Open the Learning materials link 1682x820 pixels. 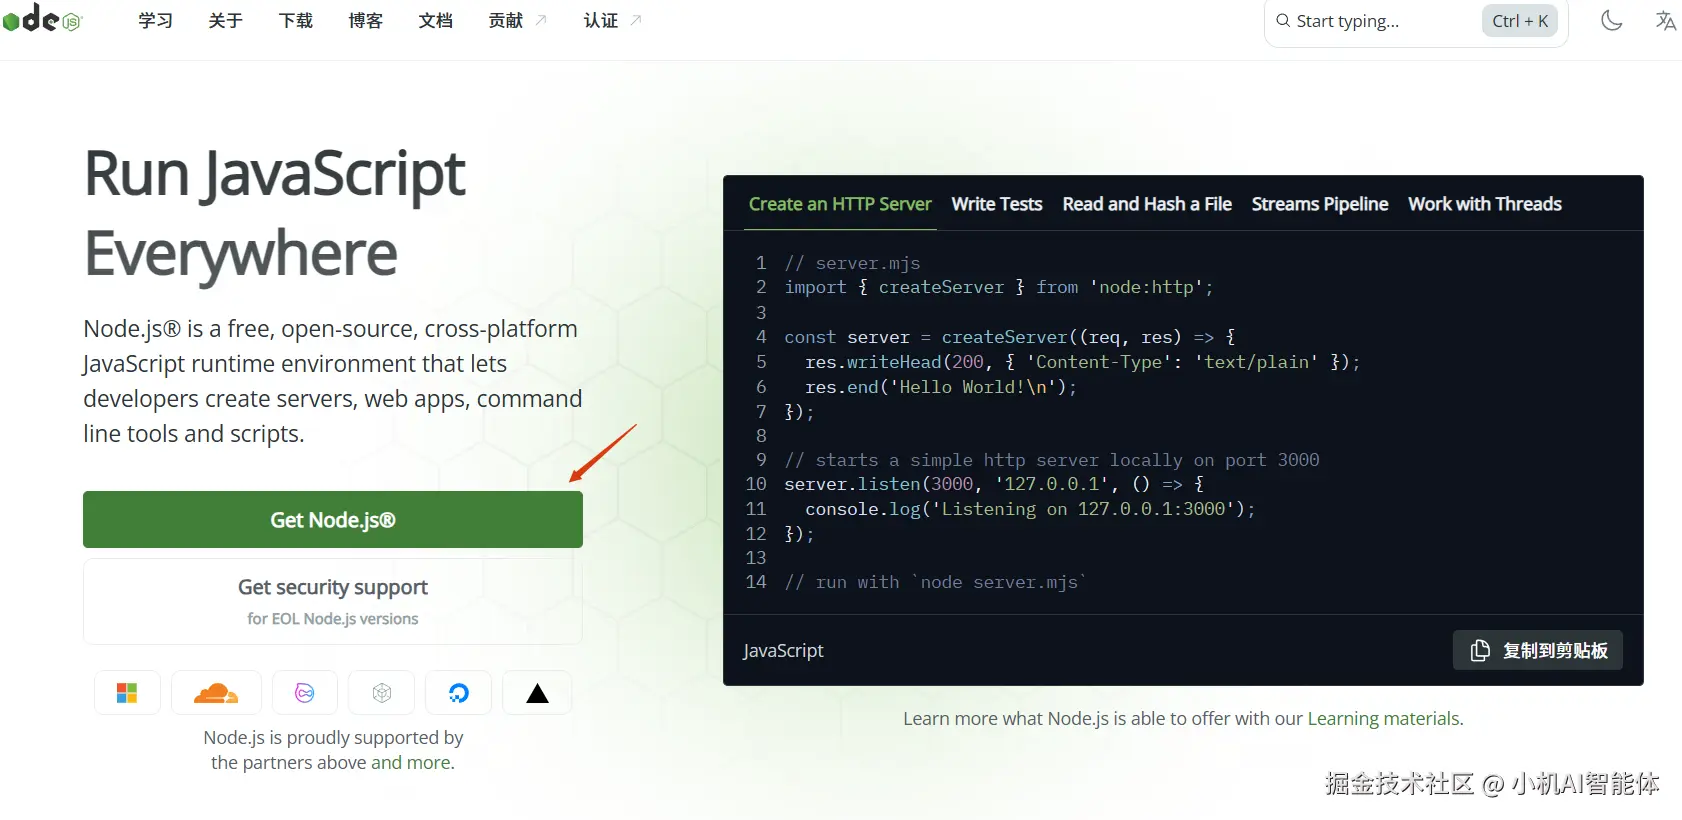1384,719
